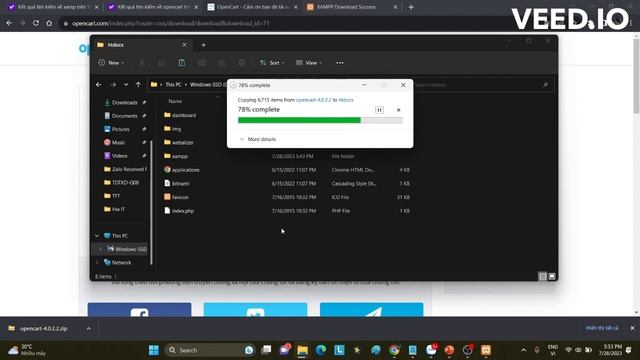Minimize the 78% complete dialog
The image size is (640, 360).
tap(364, 85)
